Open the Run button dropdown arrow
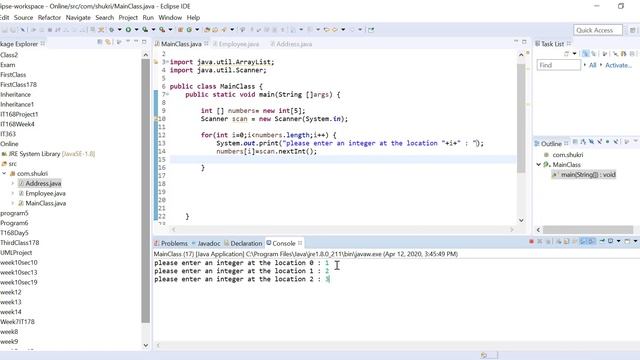 pos(136,29)
